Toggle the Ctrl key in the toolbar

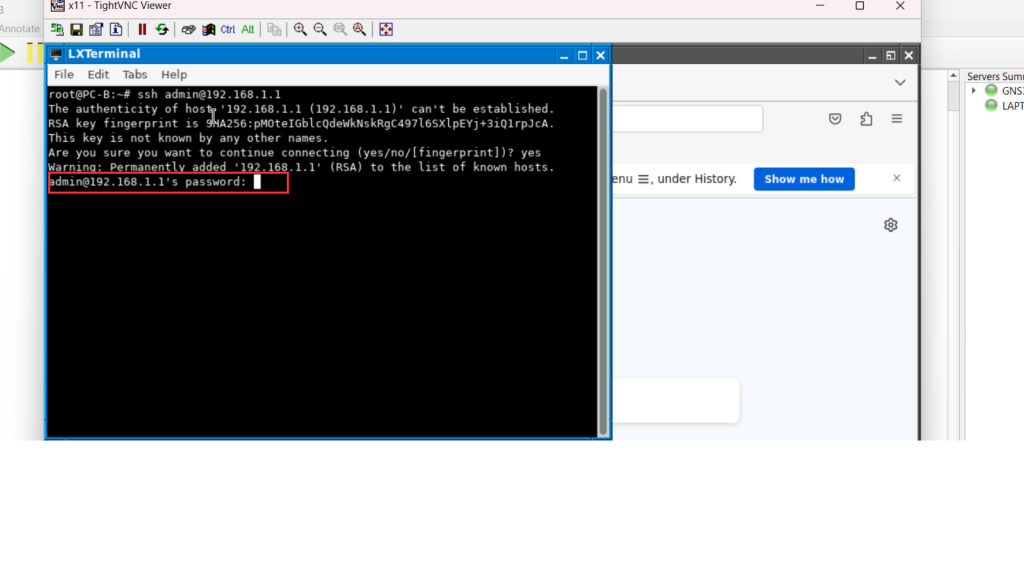tap(228, 30)
